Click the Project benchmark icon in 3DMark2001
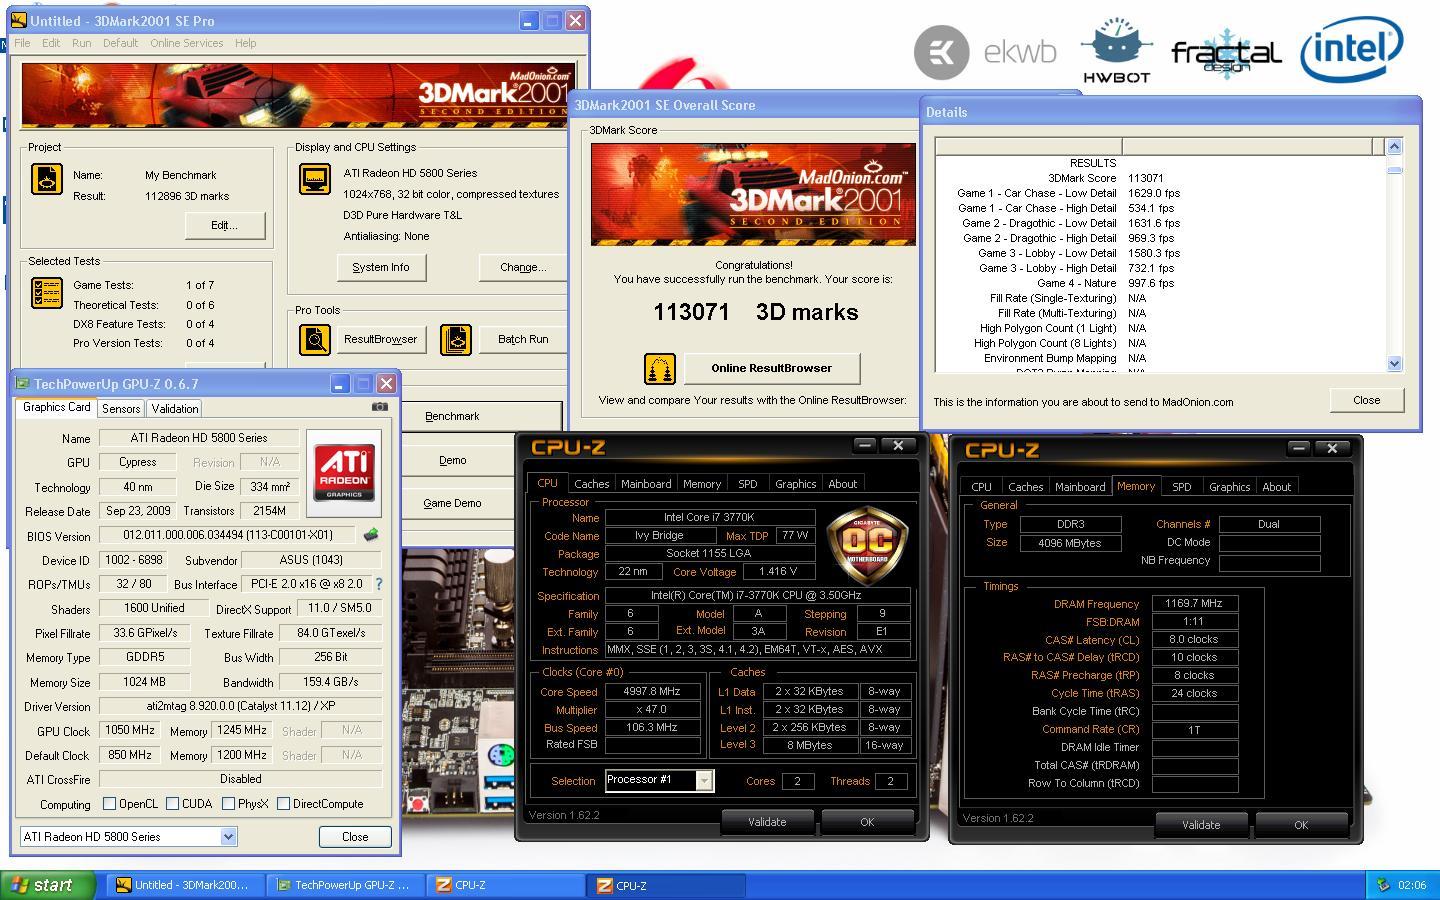This screenshot has width=1440, height=900. (x=47, y=178)
